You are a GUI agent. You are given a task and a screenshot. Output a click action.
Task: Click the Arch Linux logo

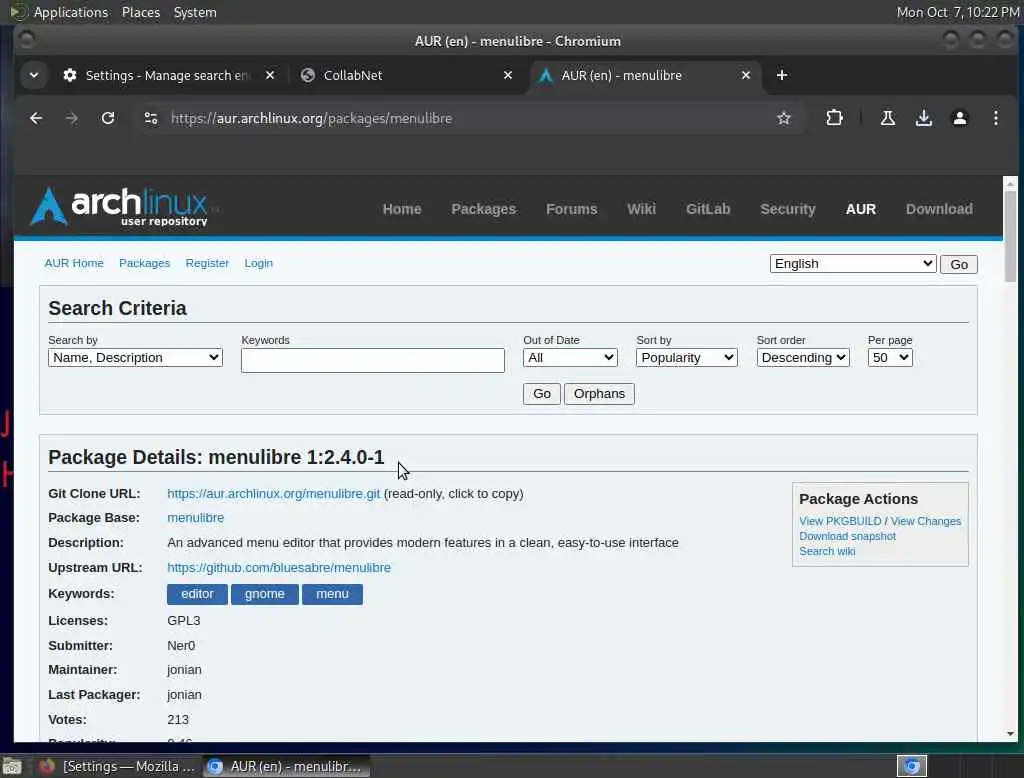tap(119, 207)
